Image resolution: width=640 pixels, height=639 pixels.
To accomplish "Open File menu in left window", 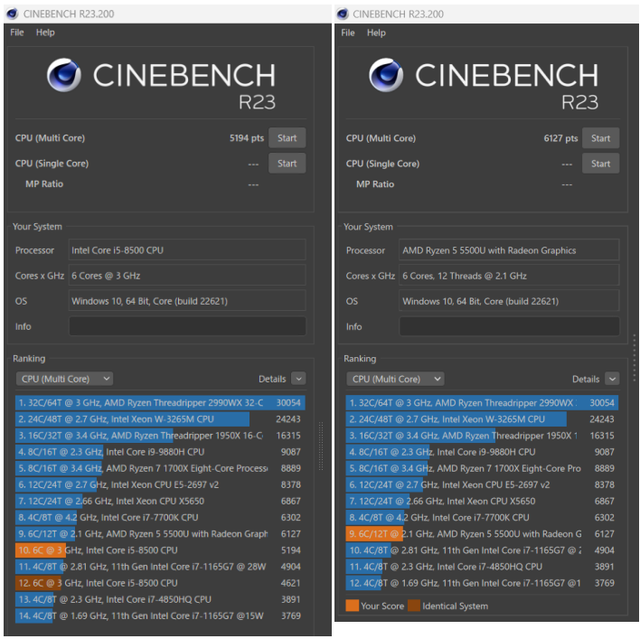I will (x=17, y=32).
